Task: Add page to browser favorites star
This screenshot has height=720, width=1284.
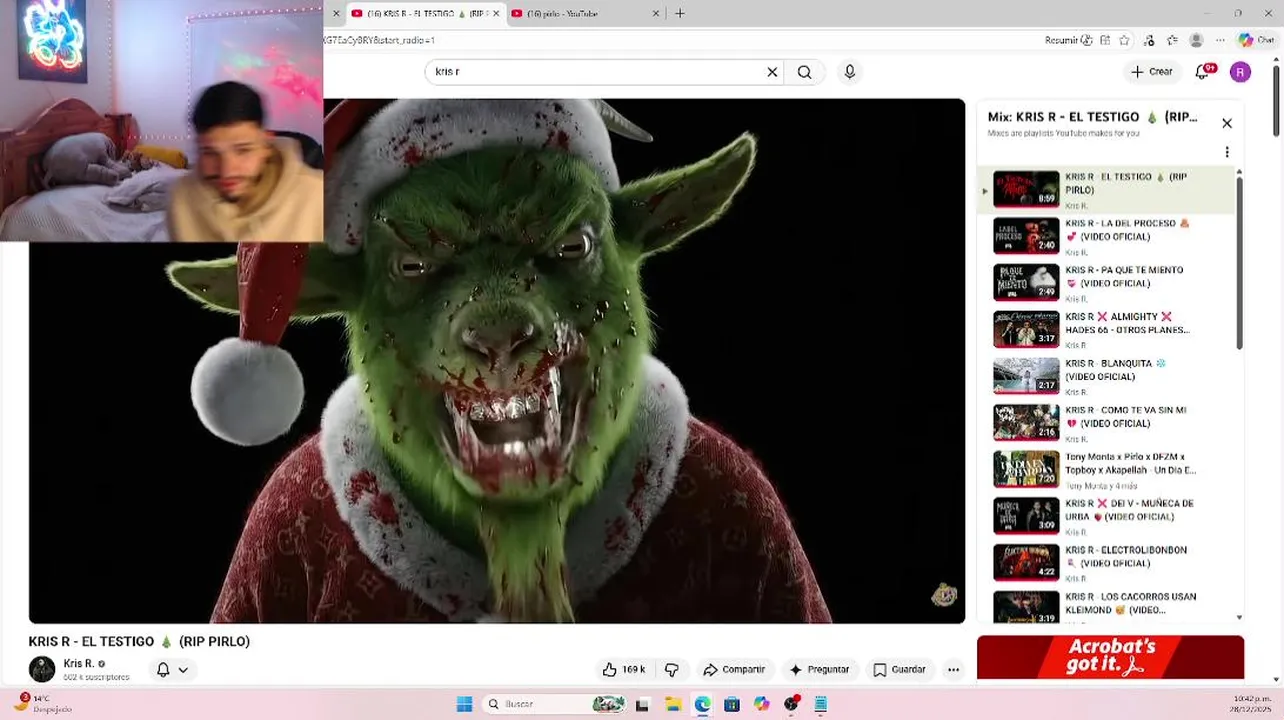Action: [x=1125, y=40]
